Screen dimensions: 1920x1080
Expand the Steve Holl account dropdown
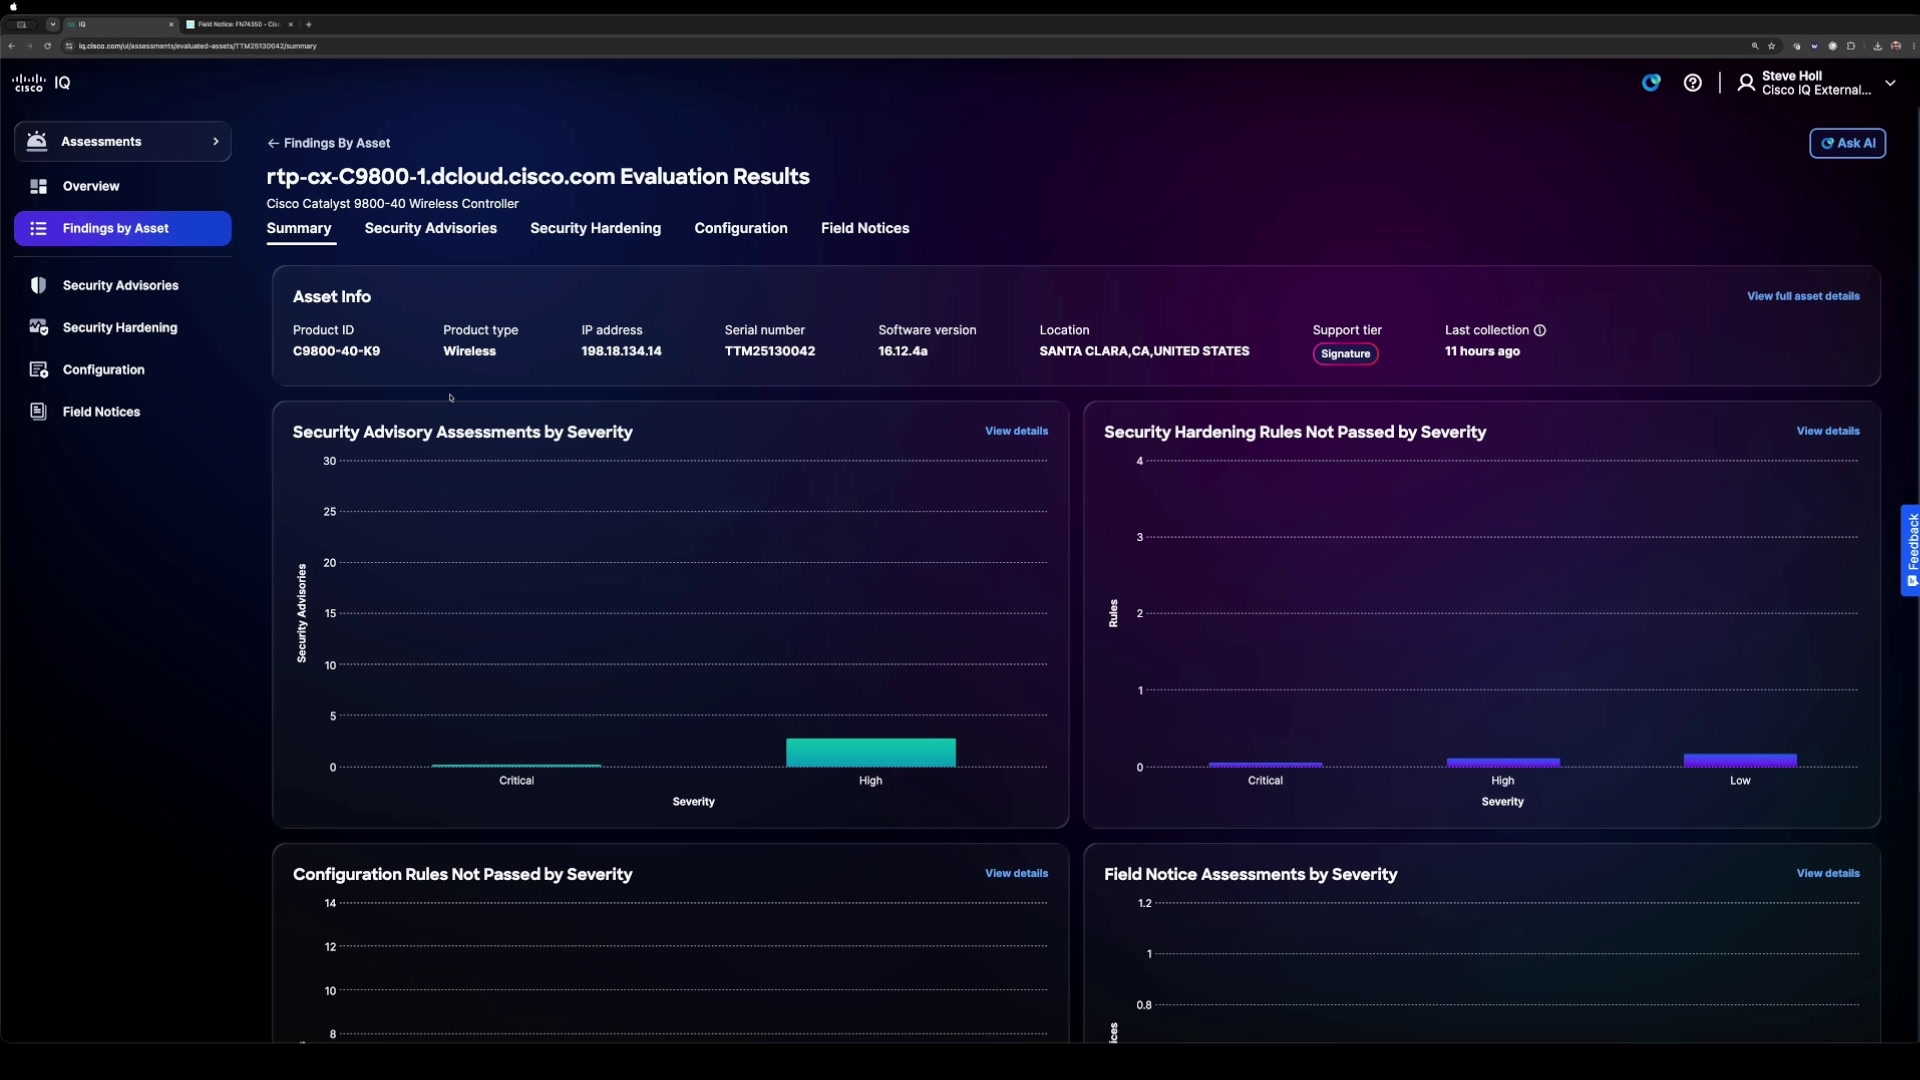(x=1890, y=83)
